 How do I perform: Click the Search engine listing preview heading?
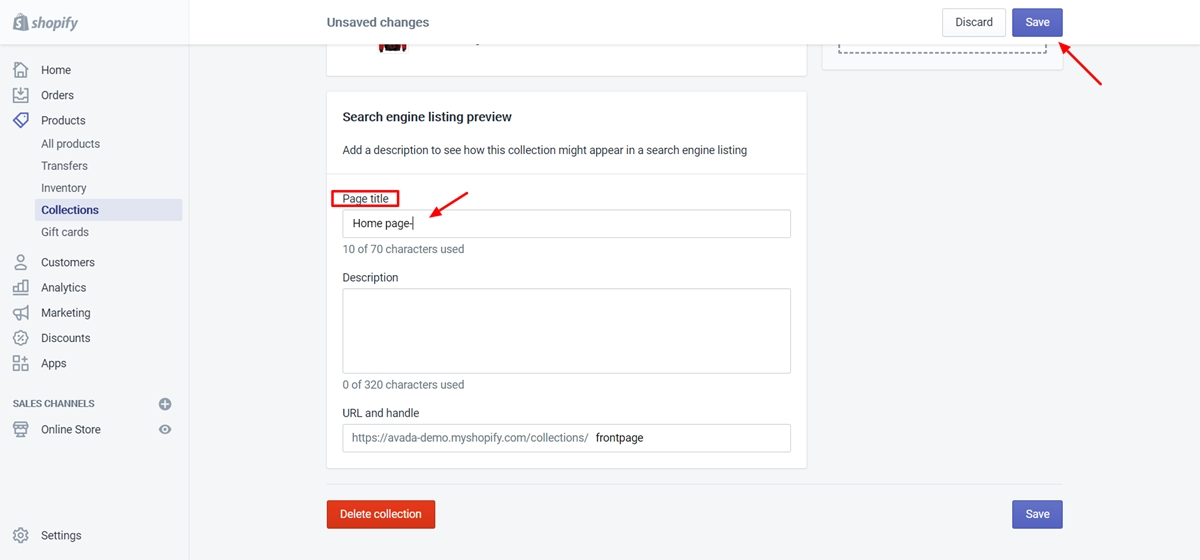427,117
